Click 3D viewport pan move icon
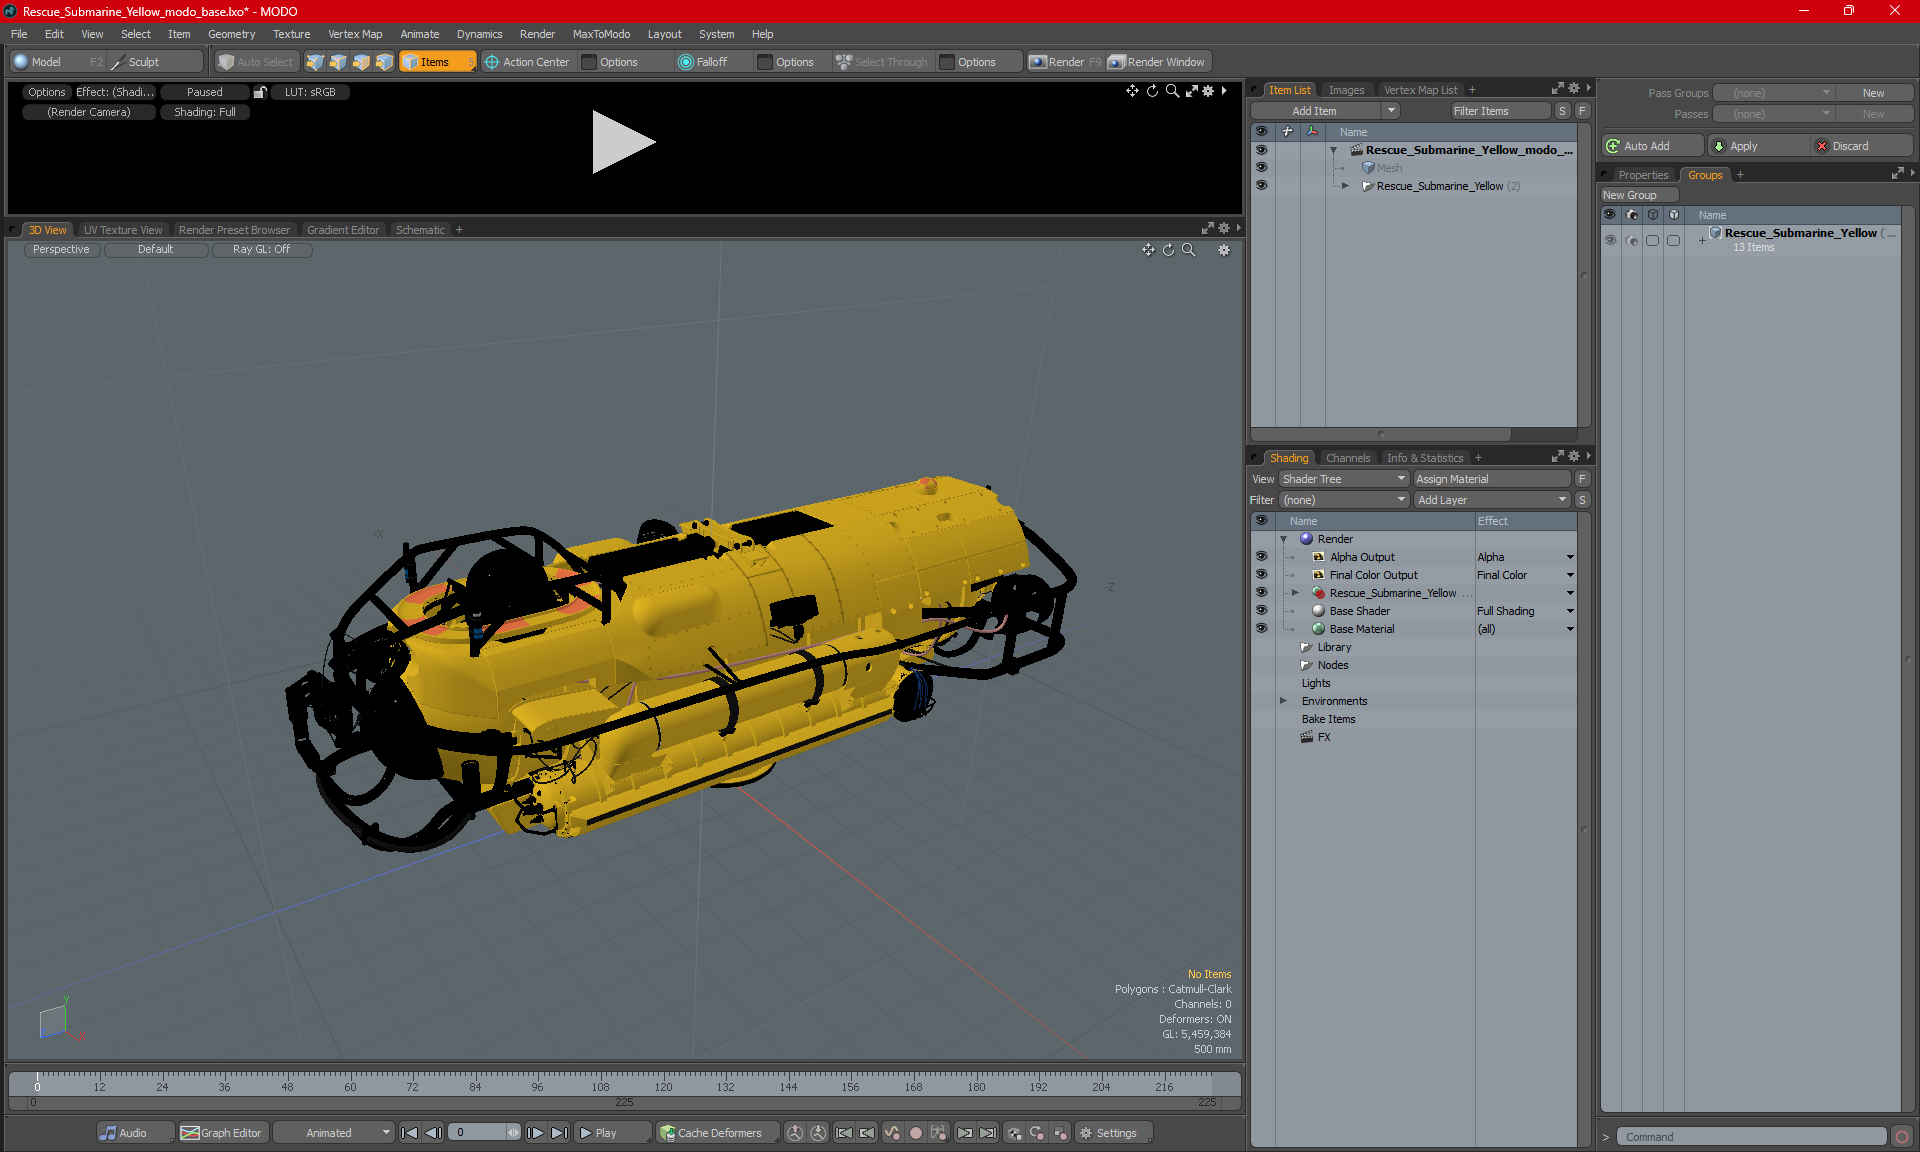 coord(1148,250)
